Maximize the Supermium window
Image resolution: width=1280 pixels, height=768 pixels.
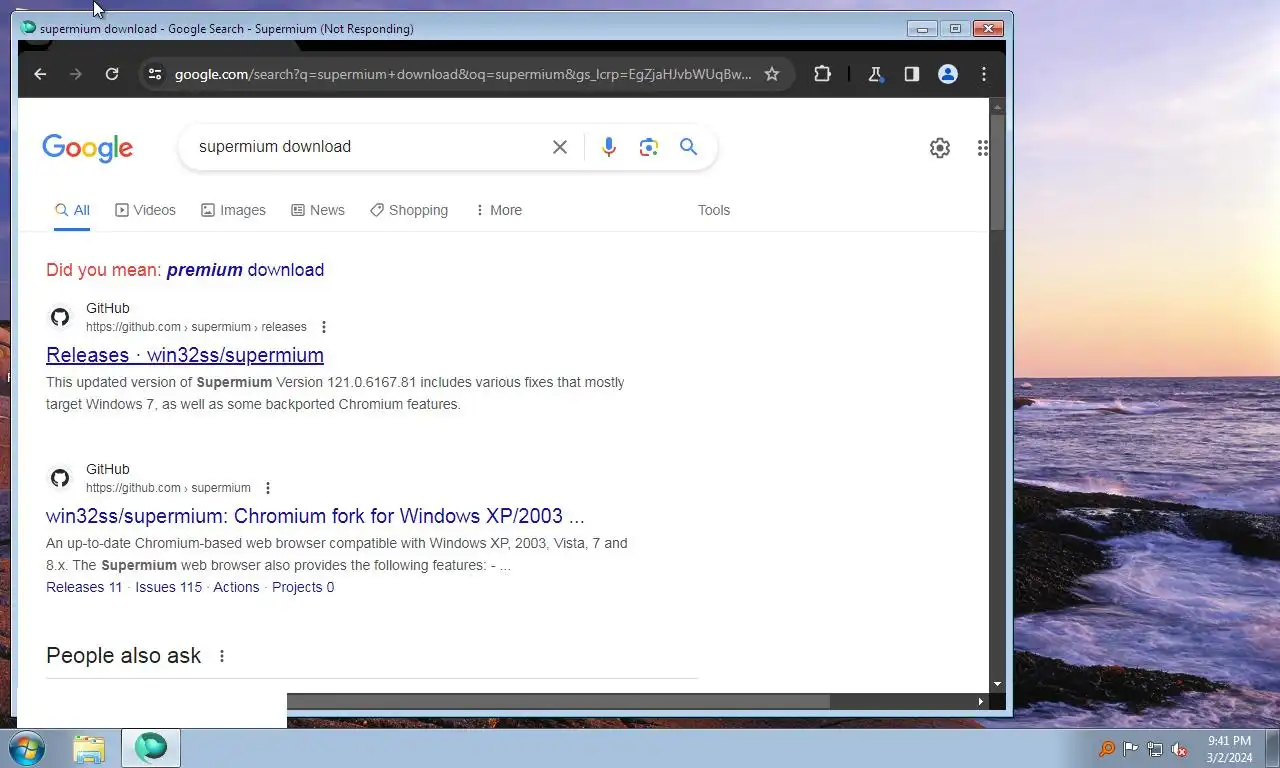coord(955,29)
